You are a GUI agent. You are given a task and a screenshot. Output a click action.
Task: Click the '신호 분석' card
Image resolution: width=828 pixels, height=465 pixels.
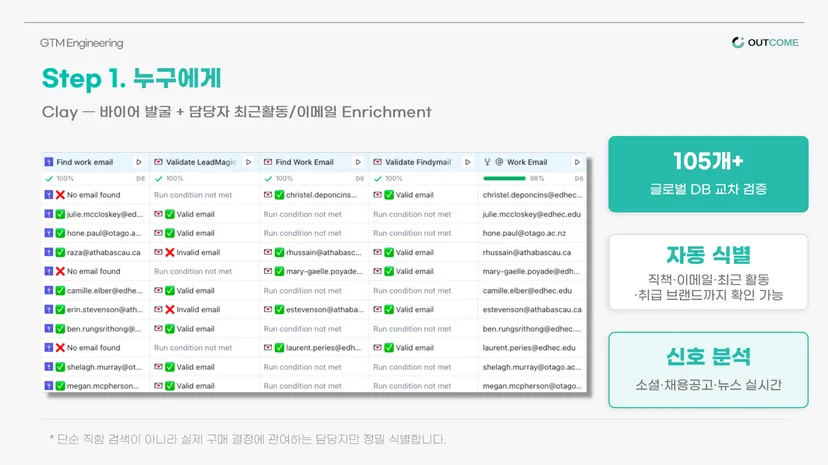click(x=708, y=370)
